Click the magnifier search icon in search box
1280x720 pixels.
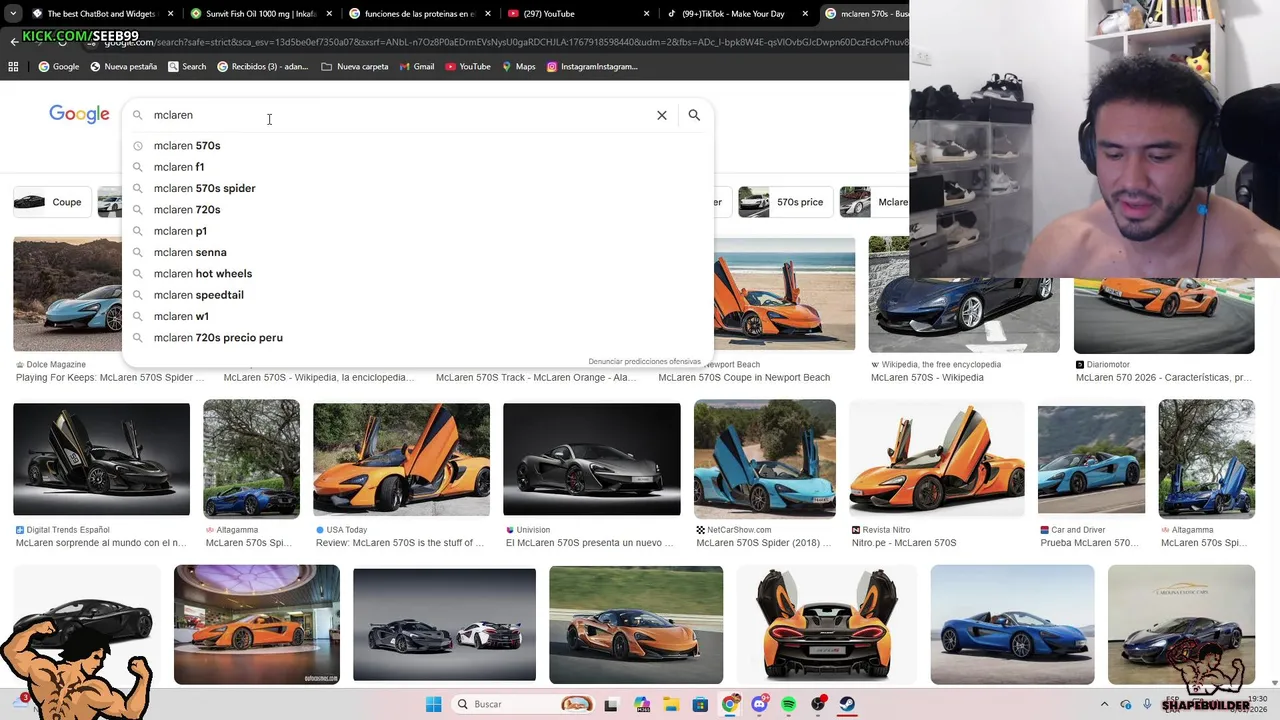click(x=694, y=115)
